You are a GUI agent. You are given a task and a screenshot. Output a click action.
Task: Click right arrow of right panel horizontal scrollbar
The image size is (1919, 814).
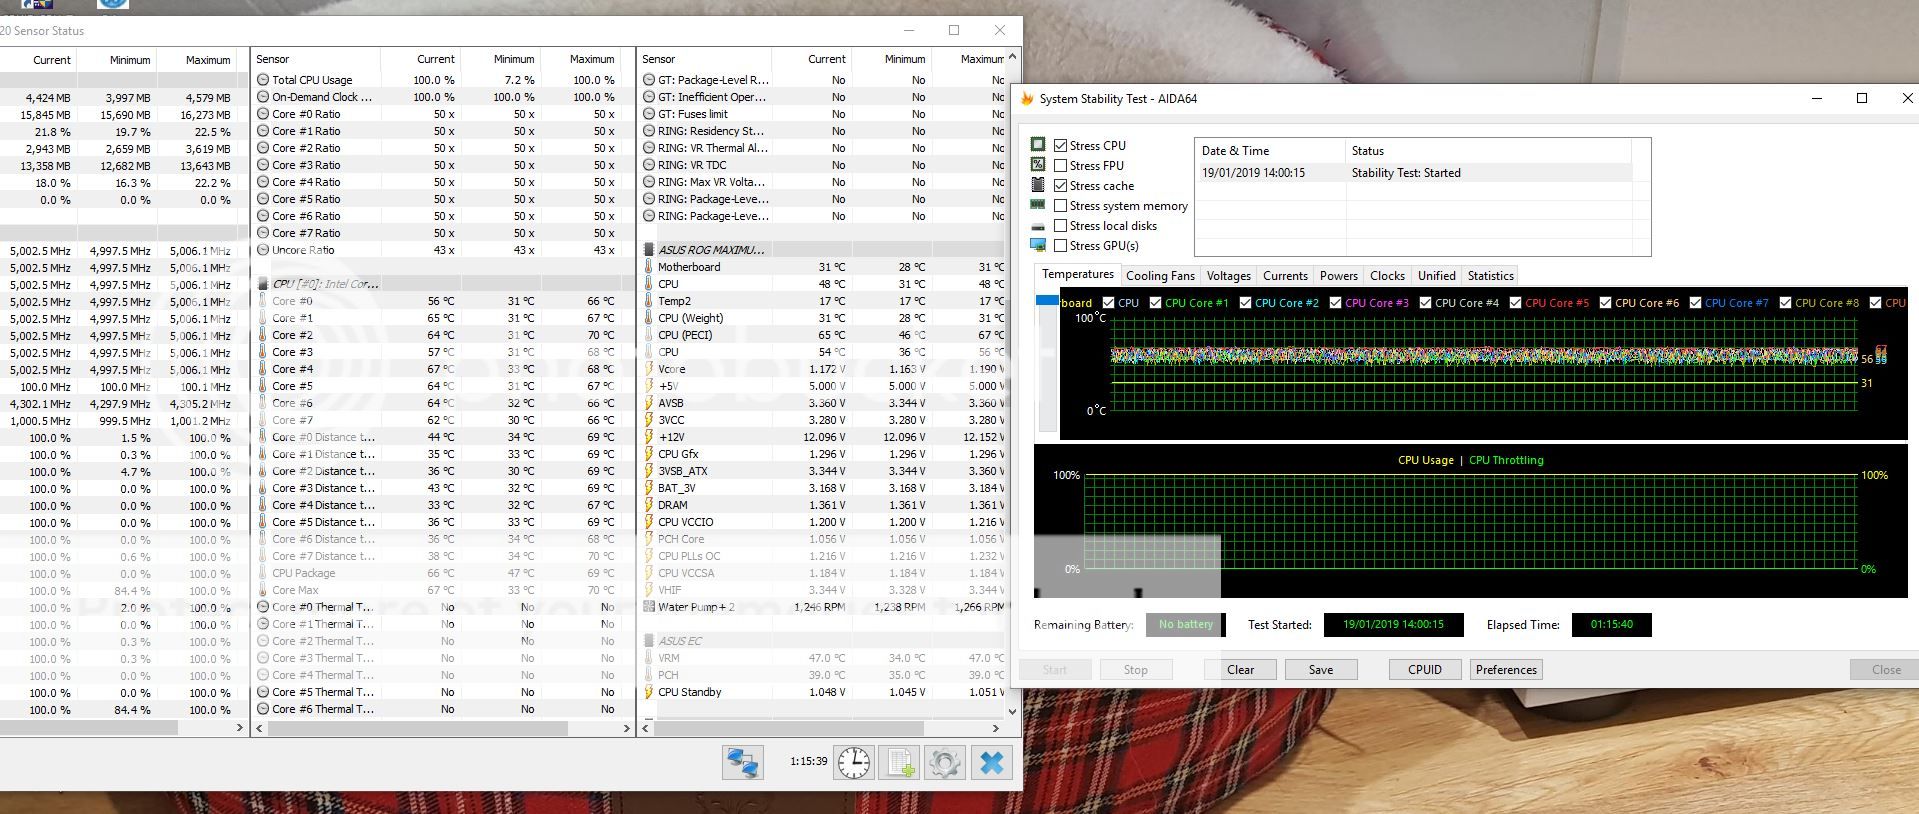996,728
